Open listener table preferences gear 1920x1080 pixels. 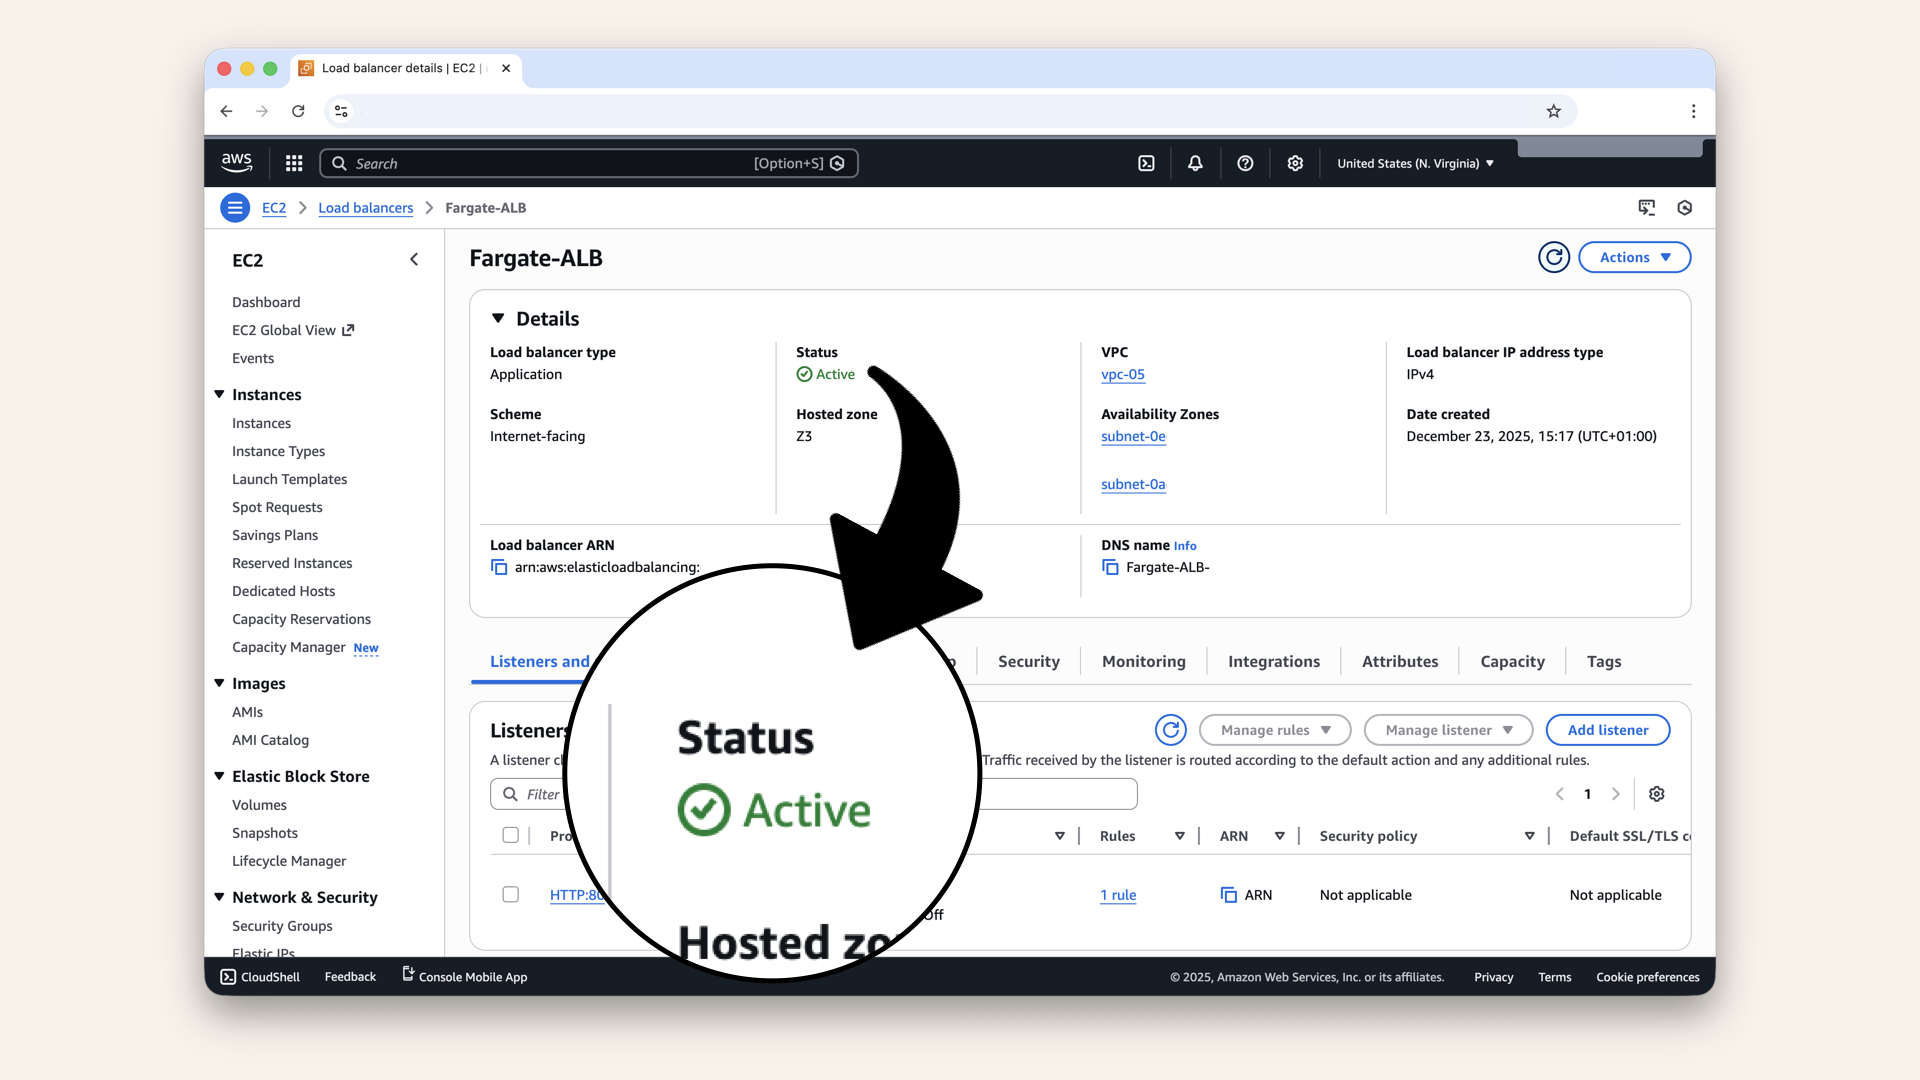click(x=1657, y=794)
